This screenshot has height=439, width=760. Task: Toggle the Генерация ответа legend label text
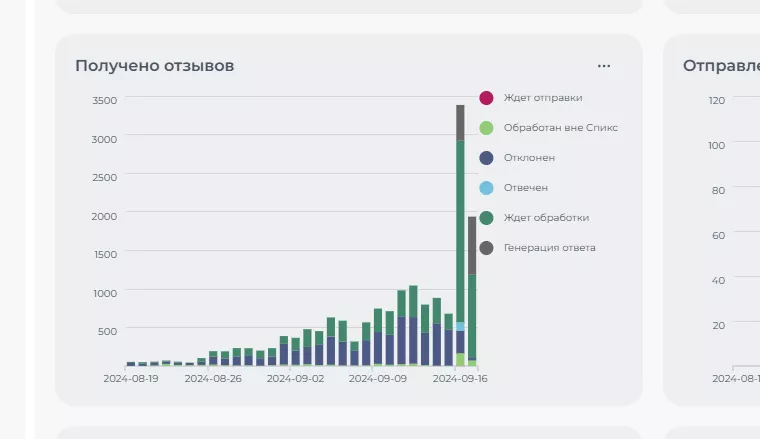click(x=549, y=248)
